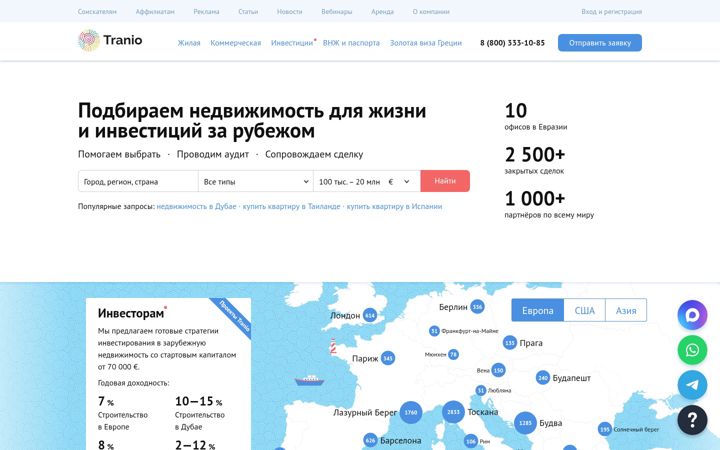Viewport: 720px width, 450px height.
Task: Switch map to Азия tab
Action: (x=626, y=310)
